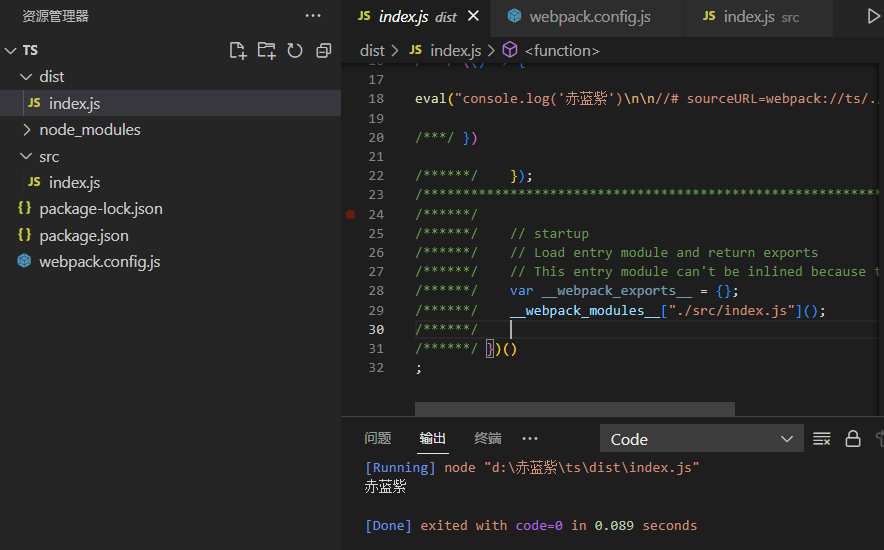884x550 pixels.
Task: Toggle the breakpoint on line 24
Action: 351,214
